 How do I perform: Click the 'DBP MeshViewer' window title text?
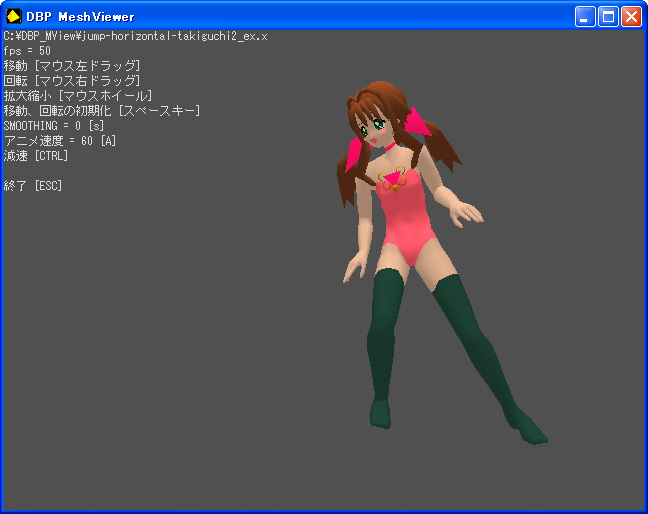80,17
